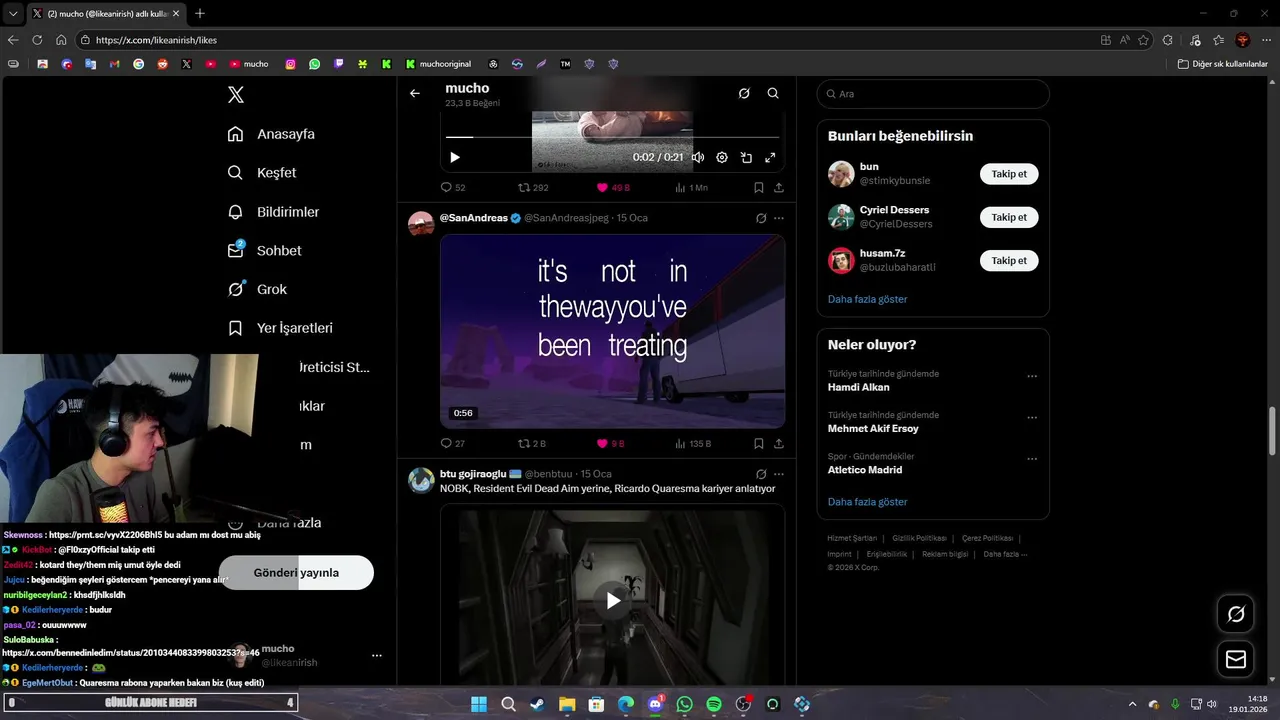1280x720 pixels.
Task: Bookmark the @SanAndreas post
Action: (x=759, y=443)
